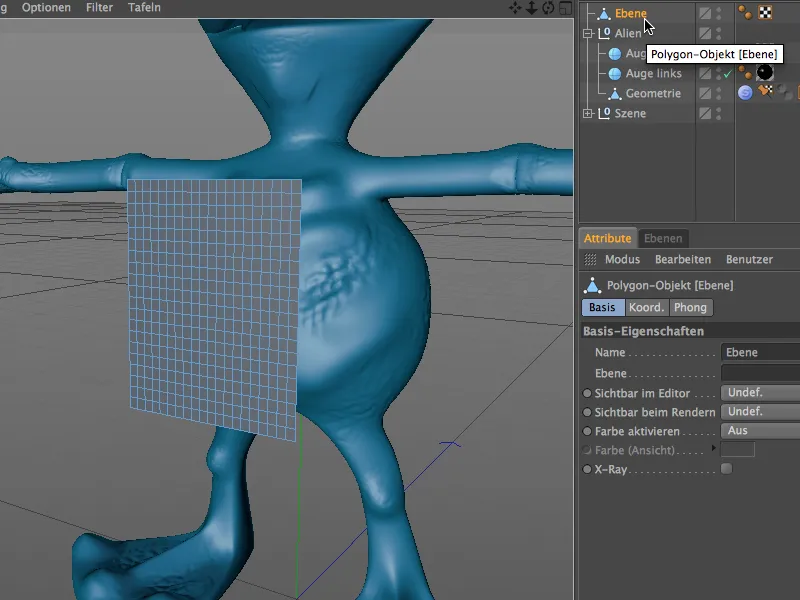Select the blue Sculpt tag on Geometrie

click(745, 93)
